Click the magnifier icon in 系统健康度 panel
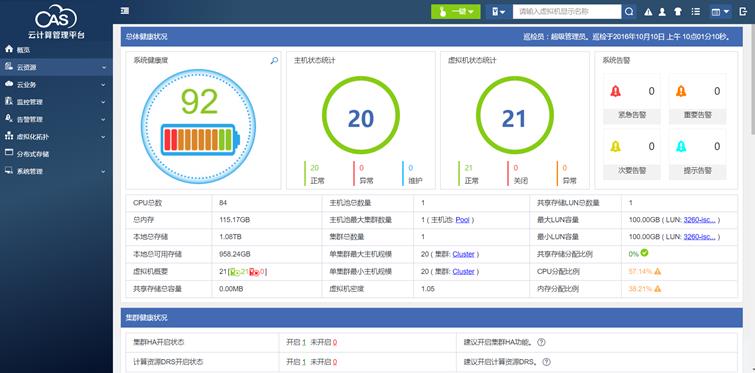Viewport: 755px width, 373px height. pyautogui.click(x=274, y=61)
